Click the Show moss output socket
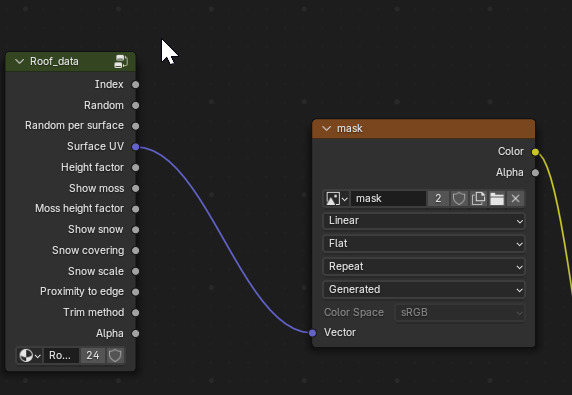The image size is (572, 395). tap(136, 188)
